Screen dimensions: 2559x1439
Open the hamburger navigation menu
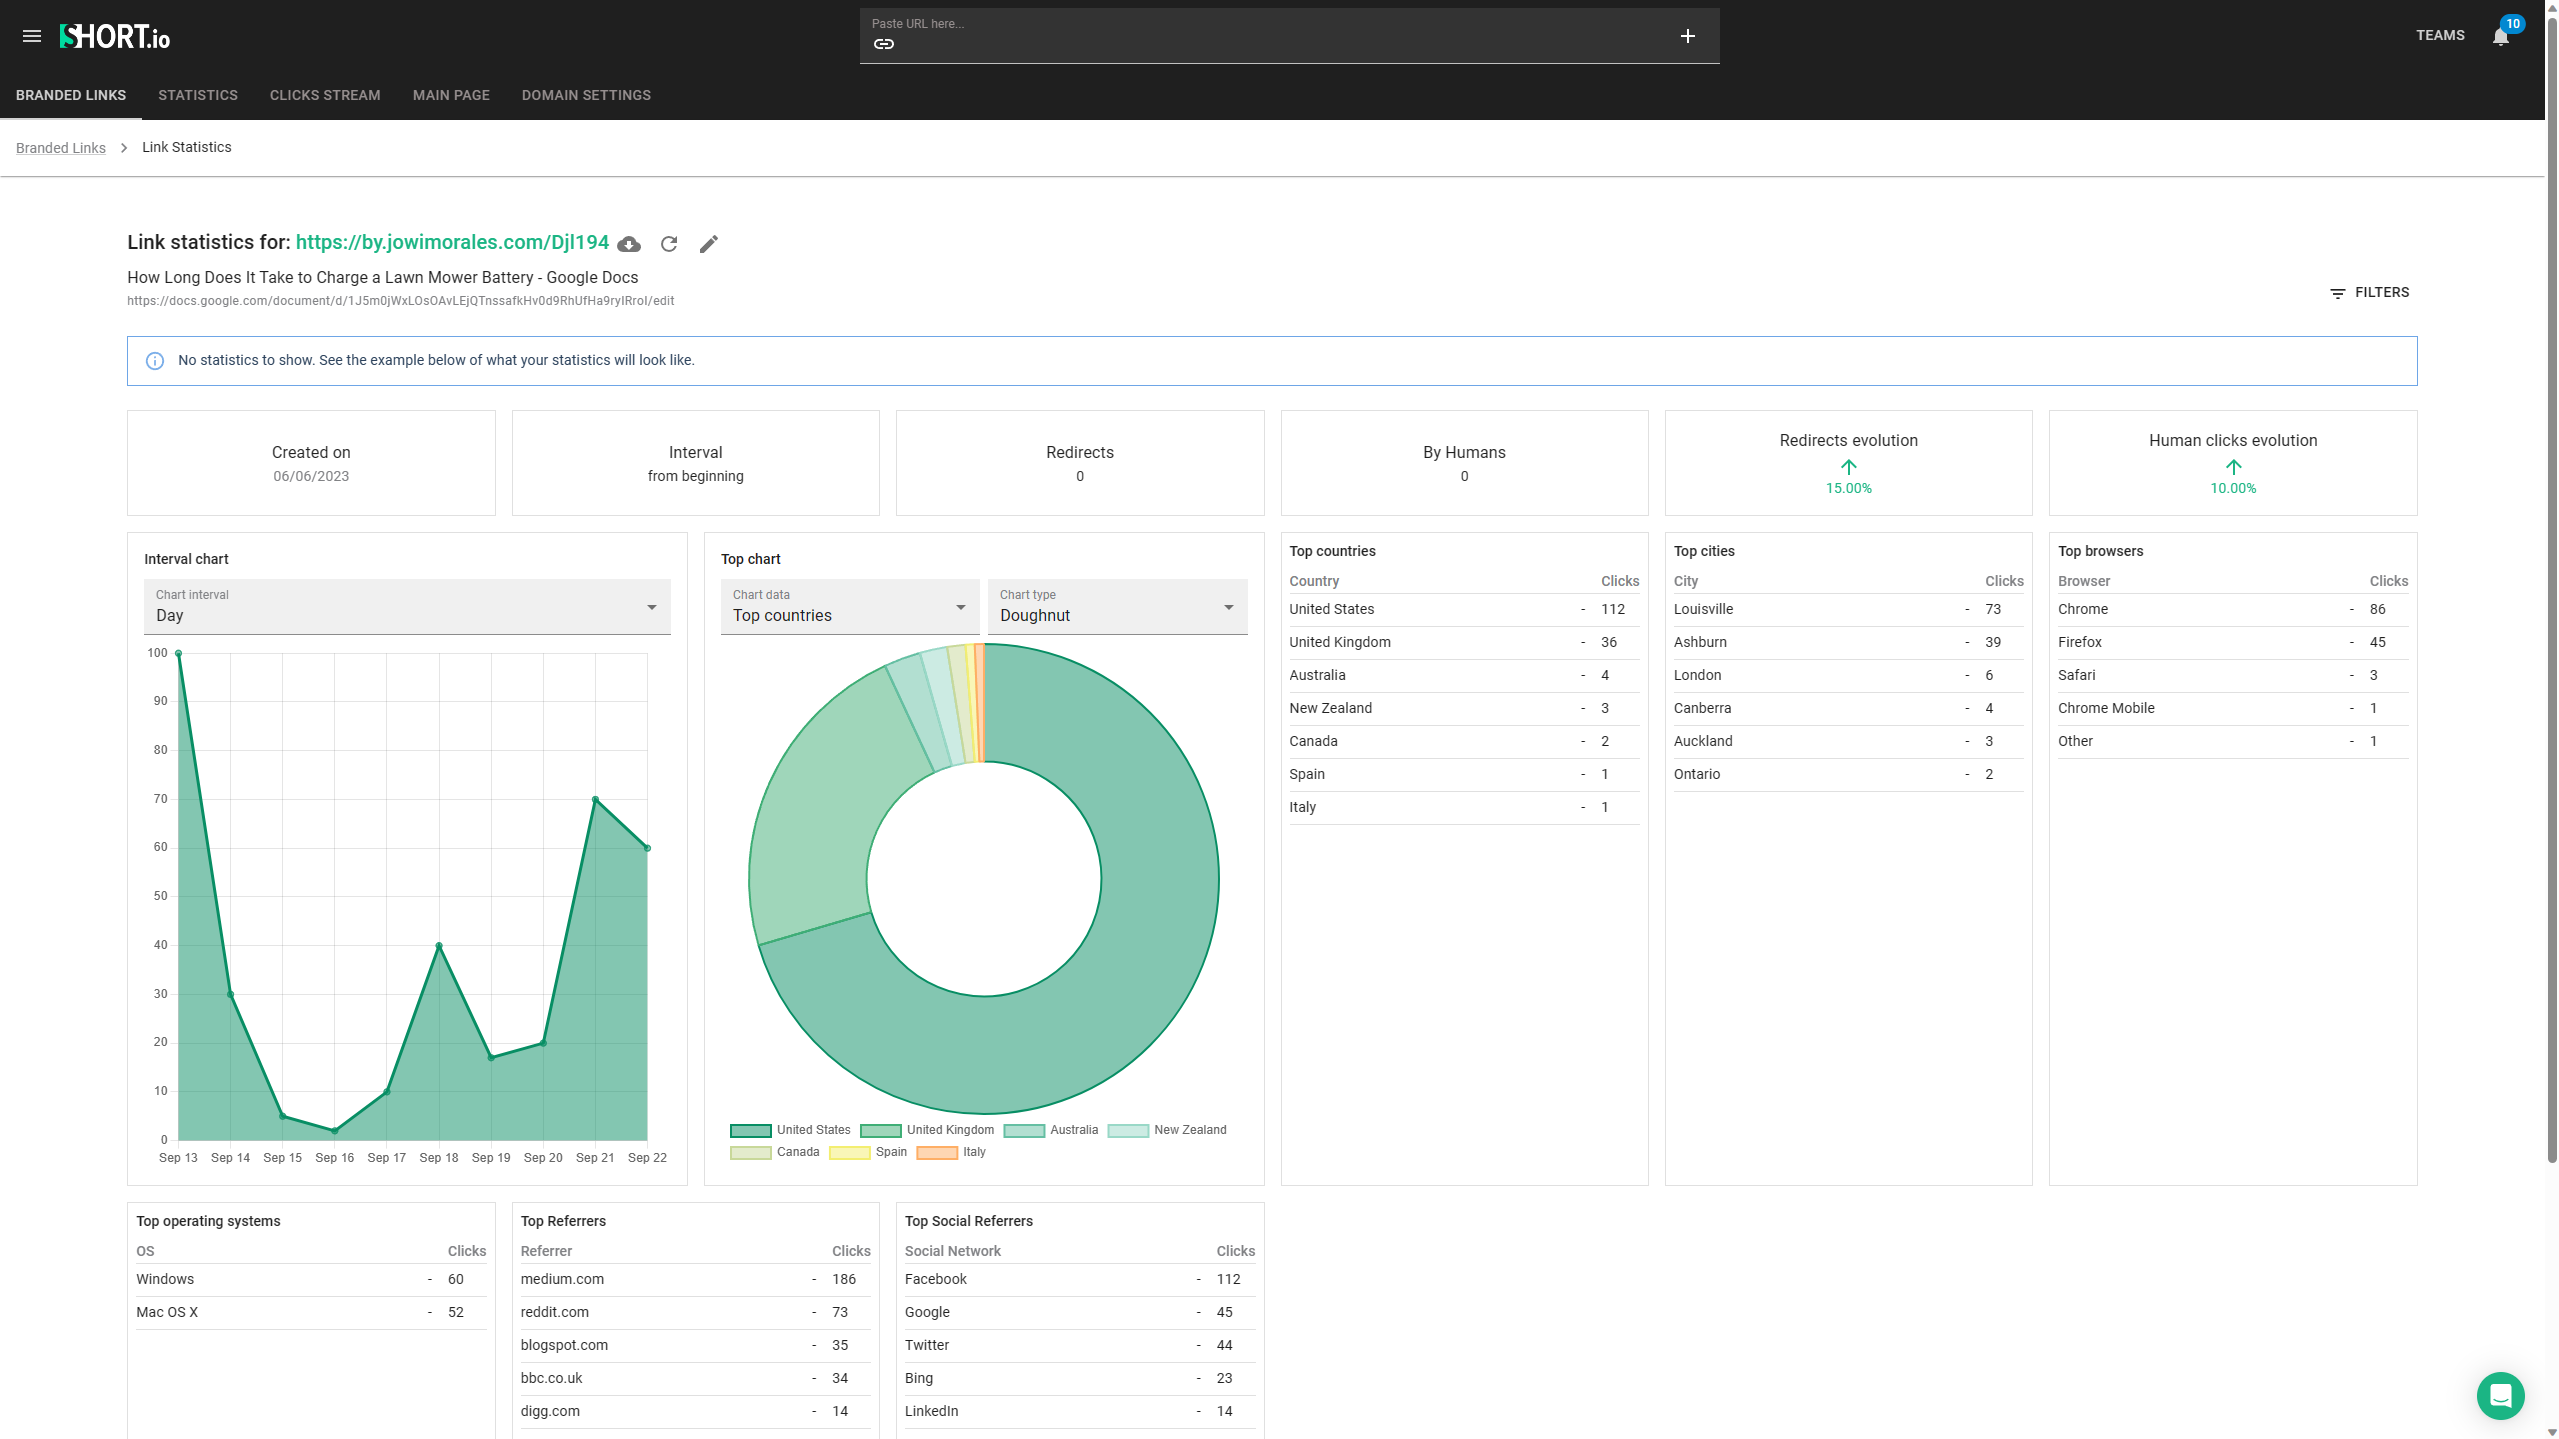tap(32, 36)
